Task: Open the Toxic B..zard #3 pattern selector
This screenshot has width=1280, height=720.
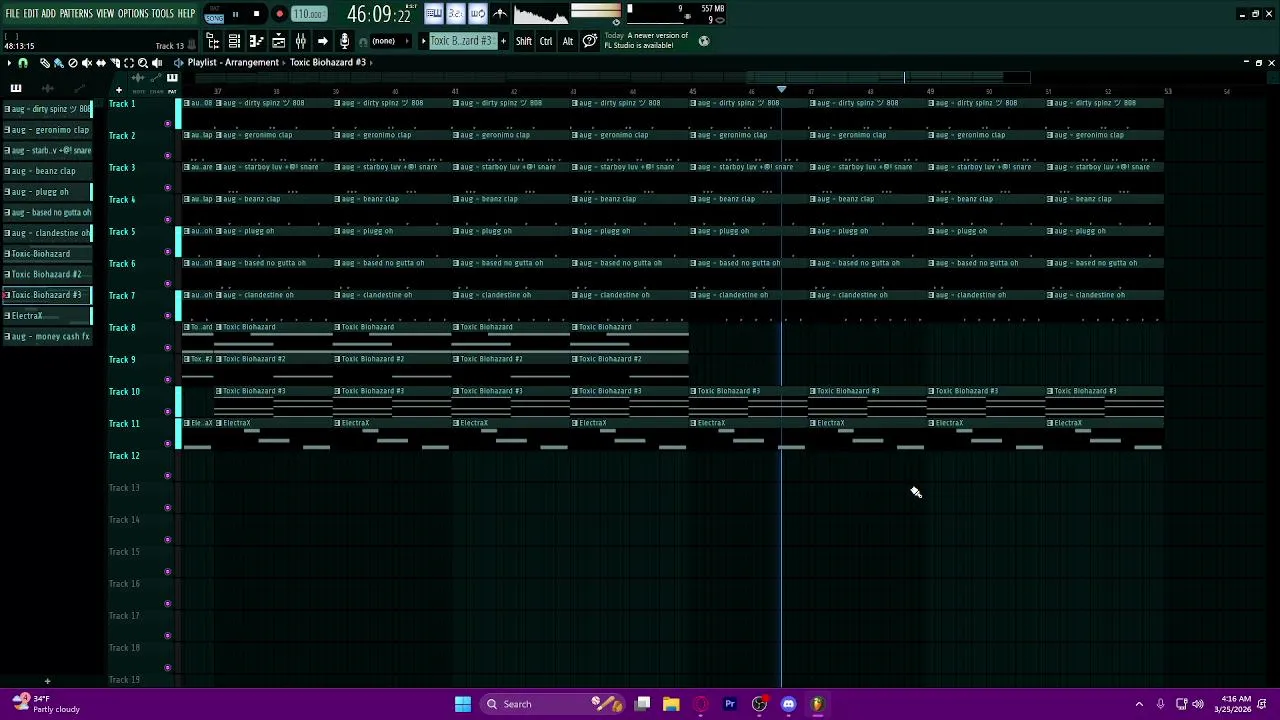Action: click(461, 41)
